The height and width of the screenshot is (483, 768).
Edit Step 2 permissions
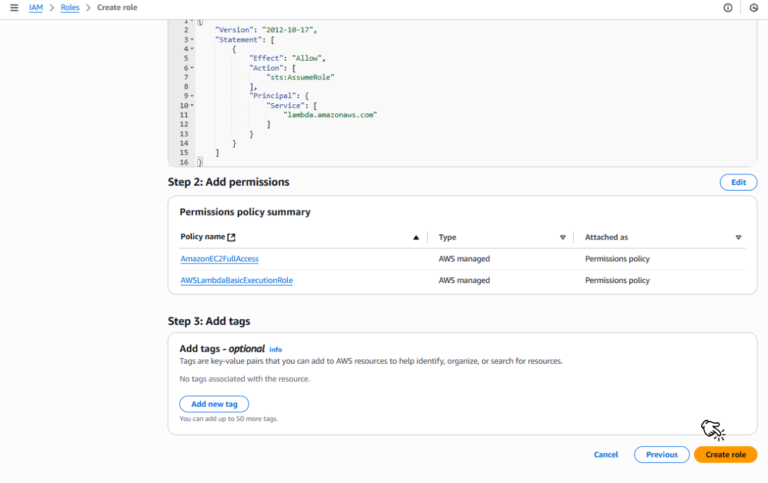(x=738, y=182)
